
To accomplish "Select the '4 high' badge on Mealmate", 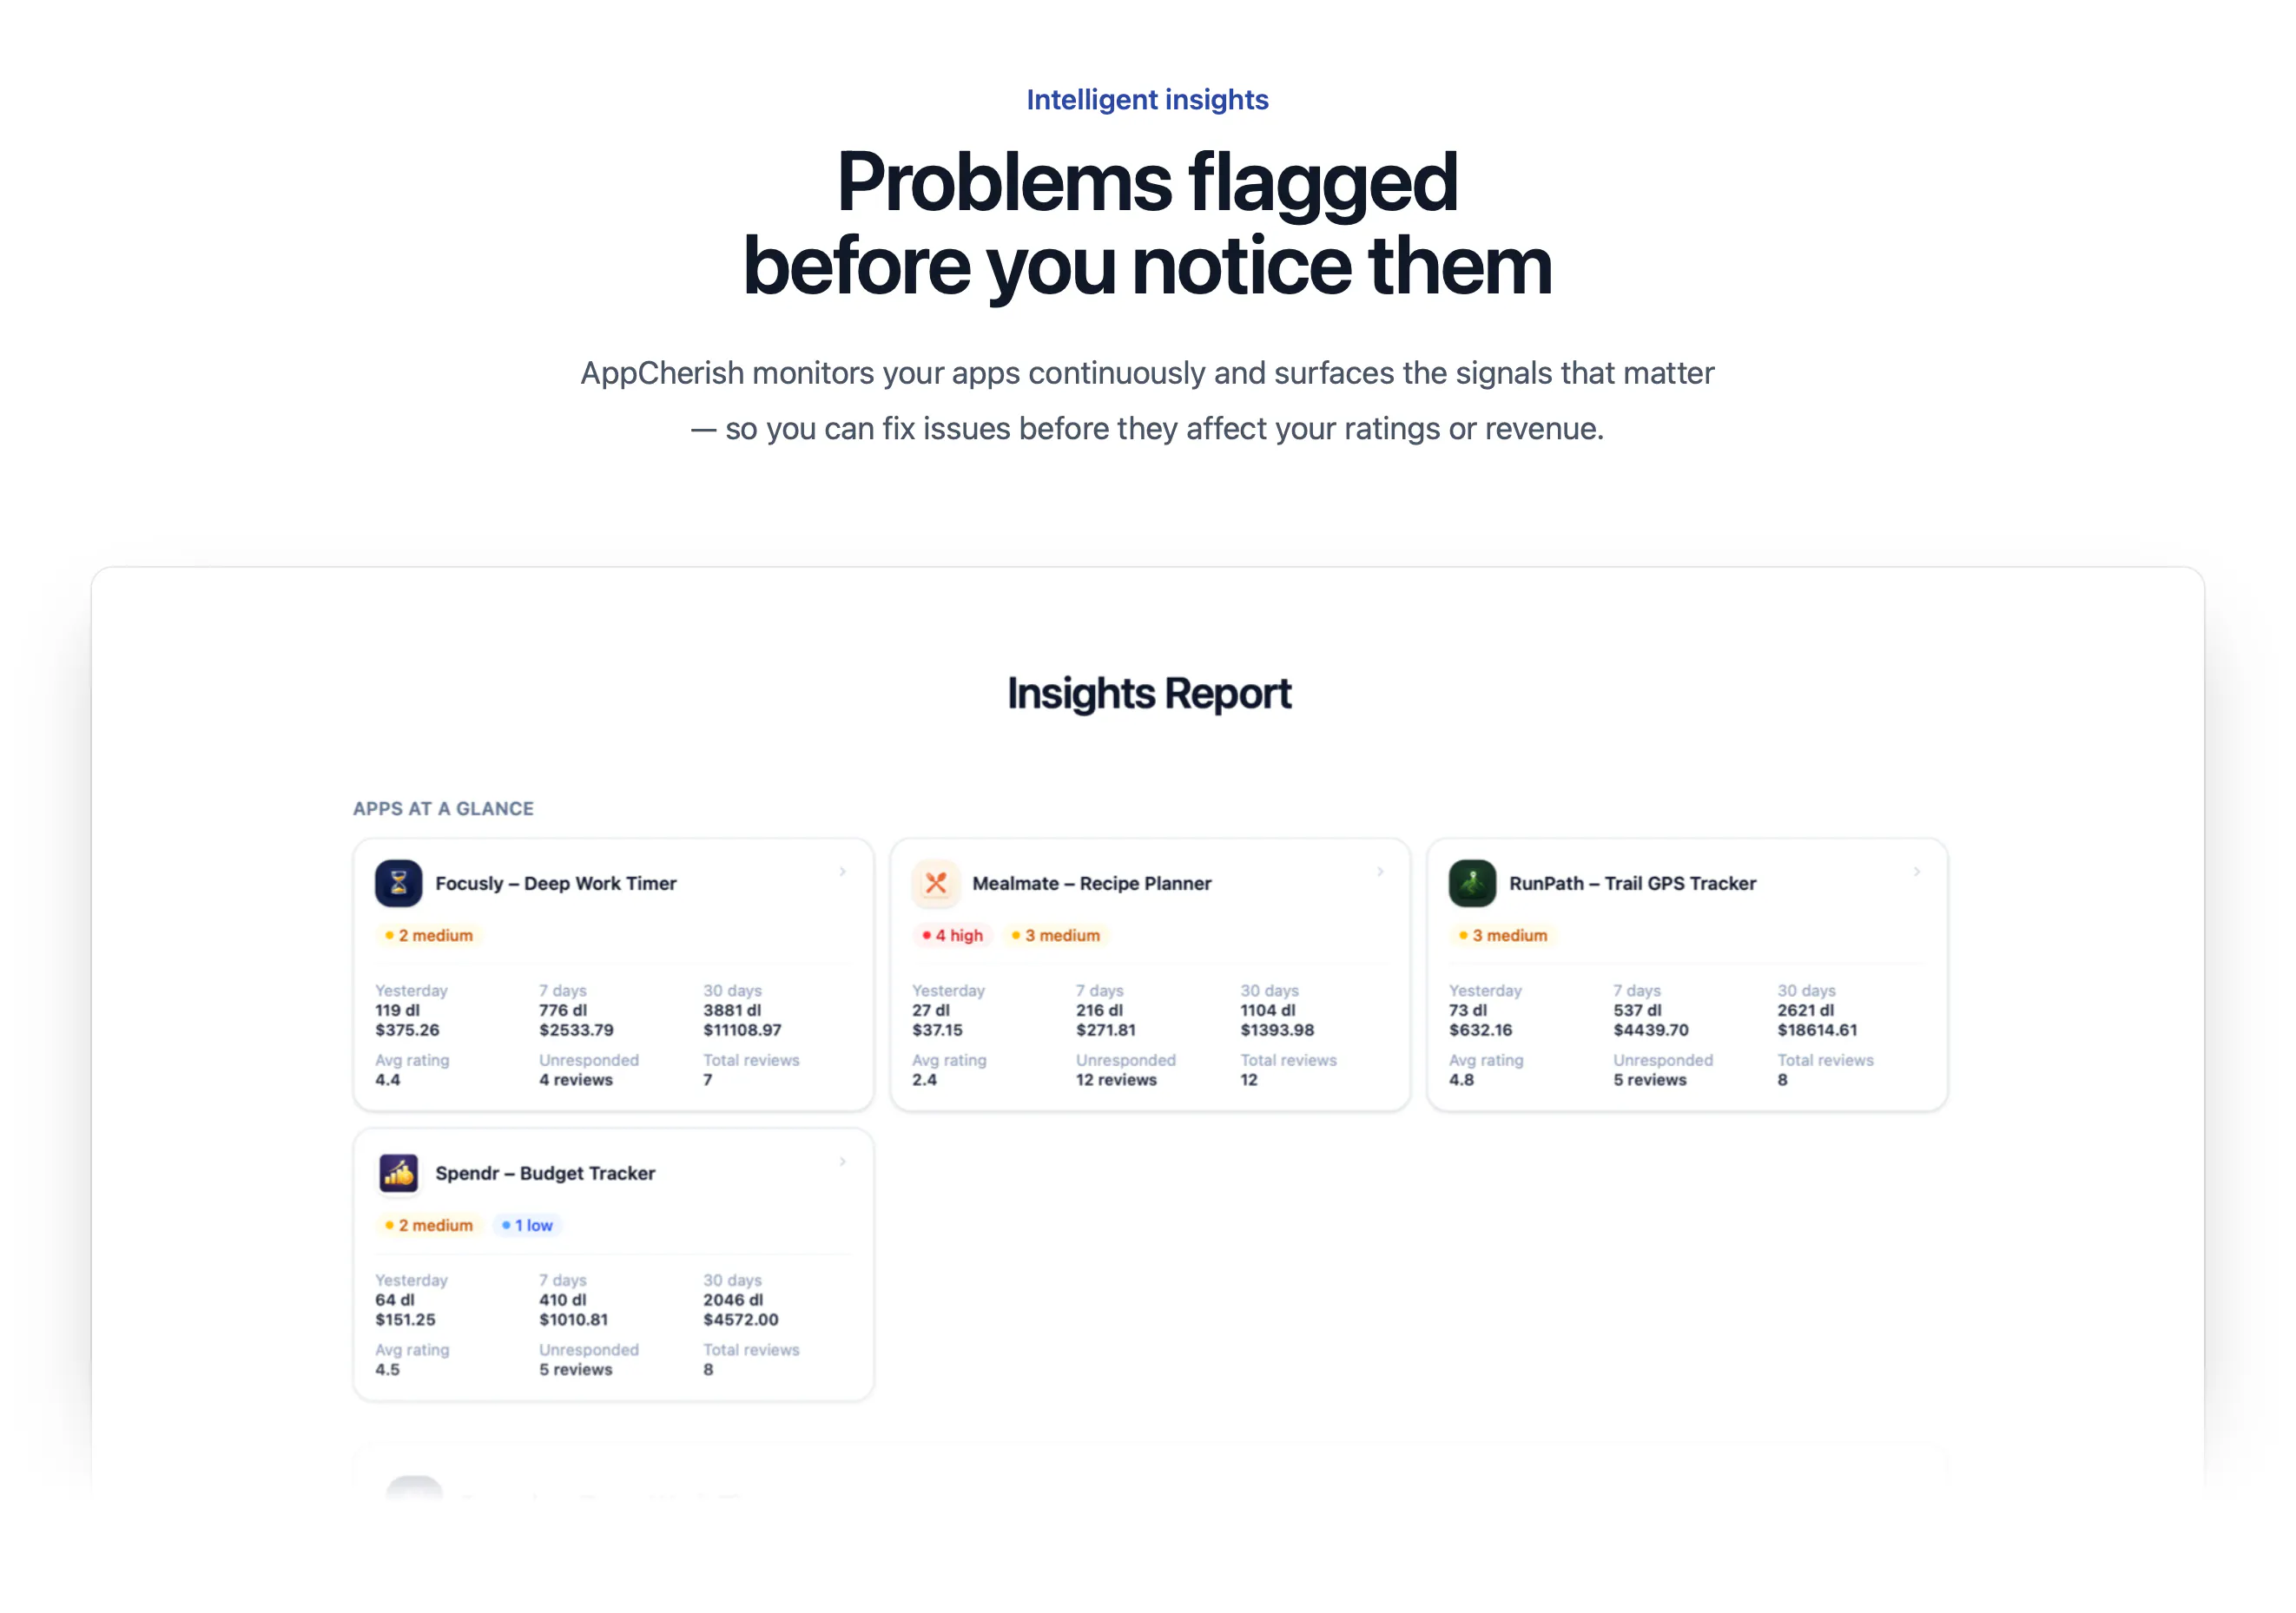I will pos(952,935).
